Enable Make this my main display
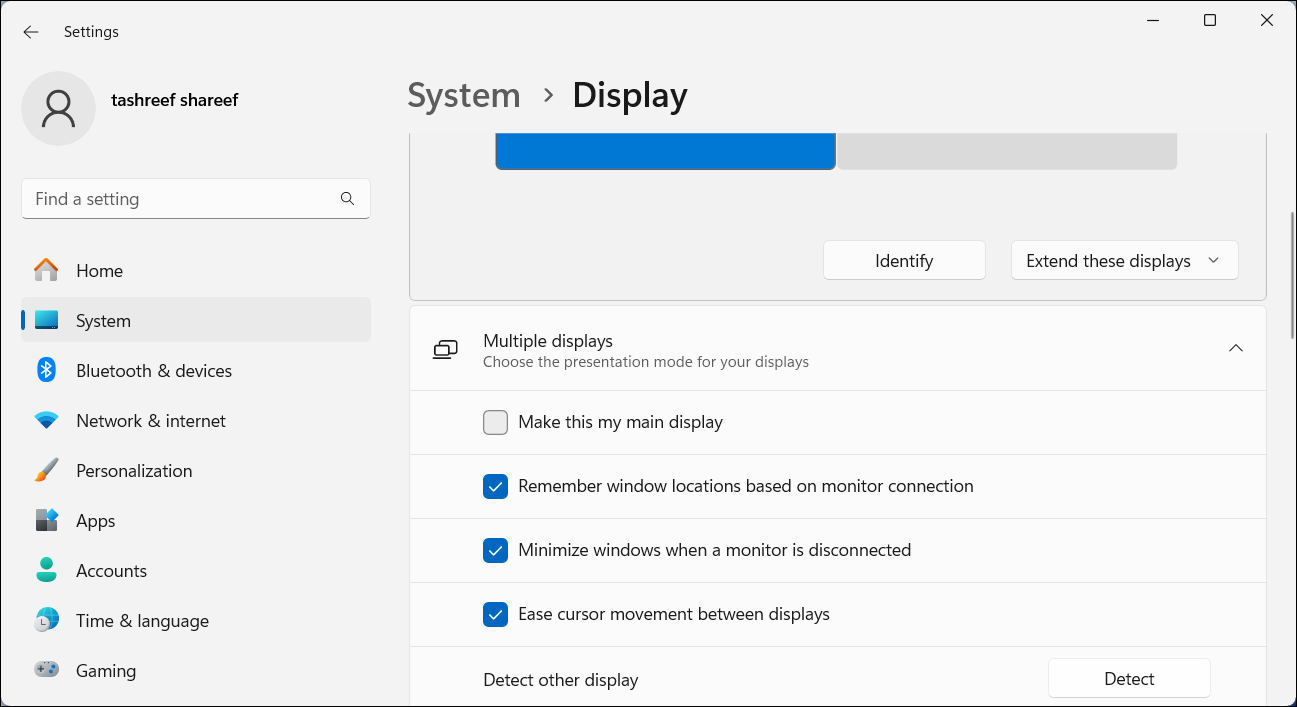The width and height of the screenshot is (1297, 707). (495, 422)
